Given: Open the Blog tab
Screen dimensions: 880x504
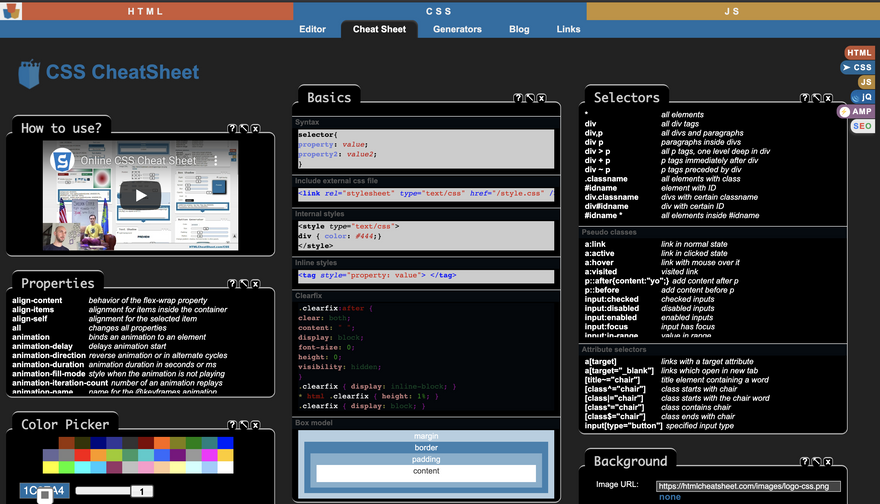Looking at the screenshot, I should click(519, 29).
